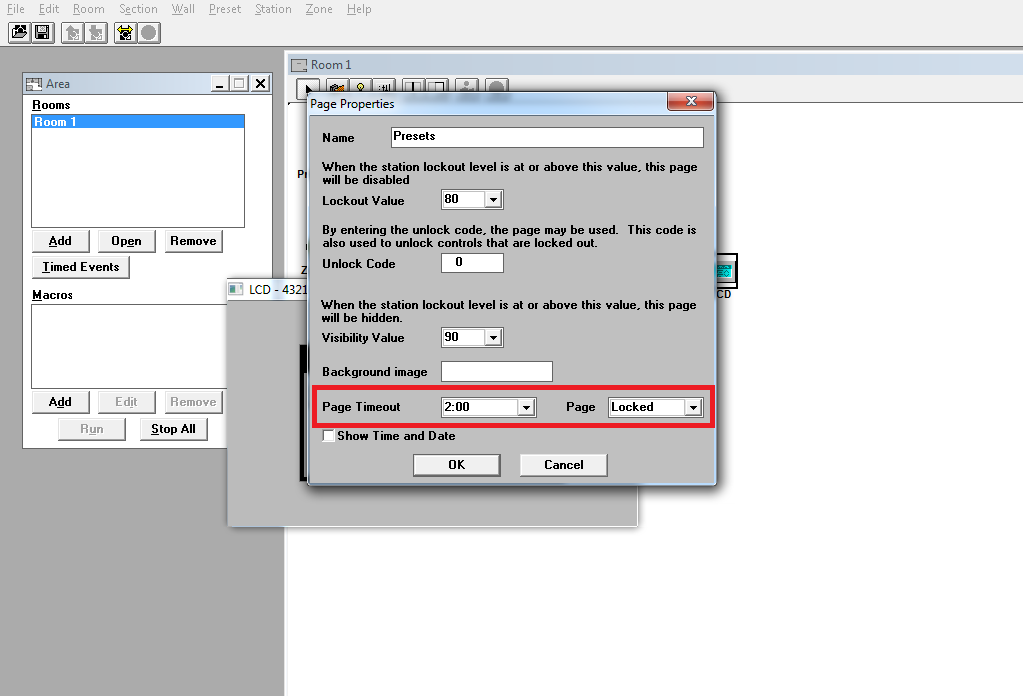
Task: Open the Lockout Value dropdown
Action: pyautogui.click(x=493, y=200)
